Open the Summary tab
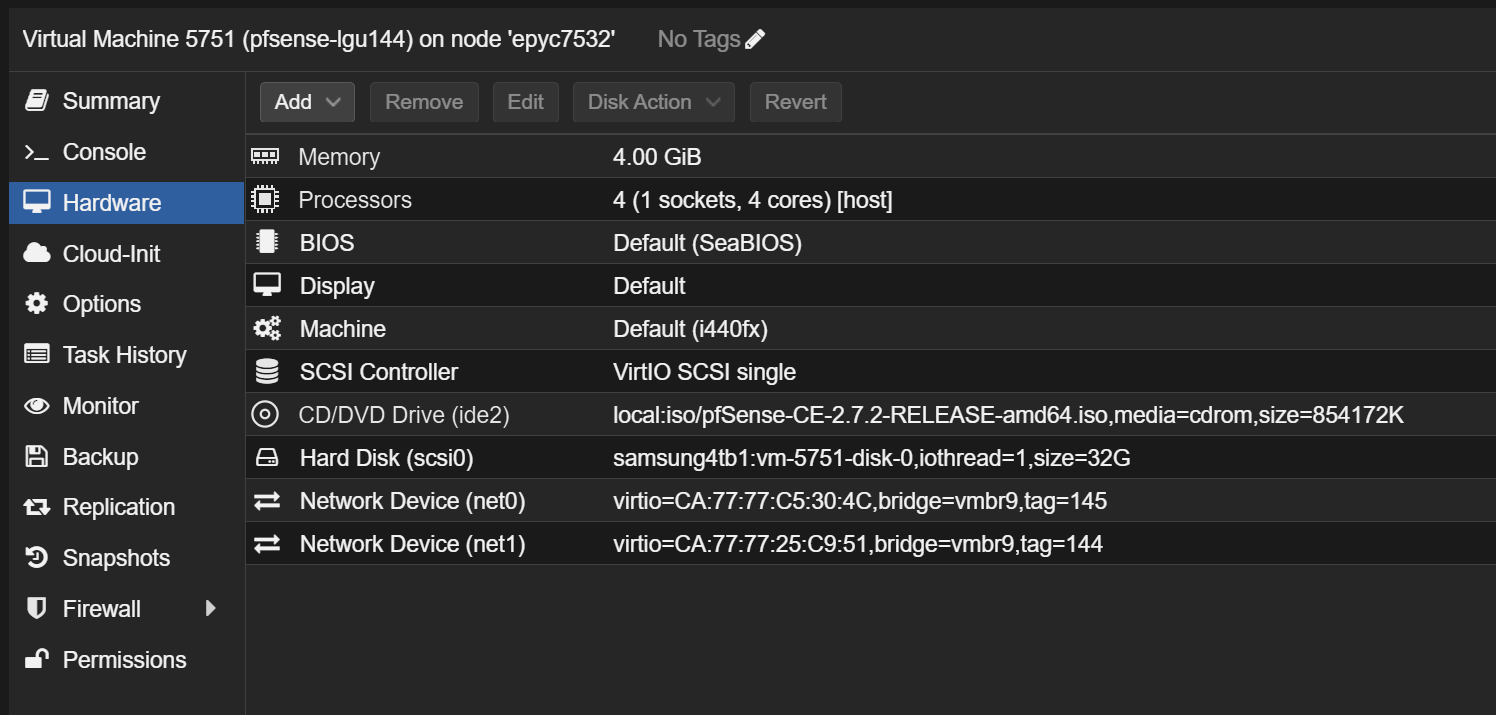The width and height of the screenshot is (1496, 715). pos(110,101)
